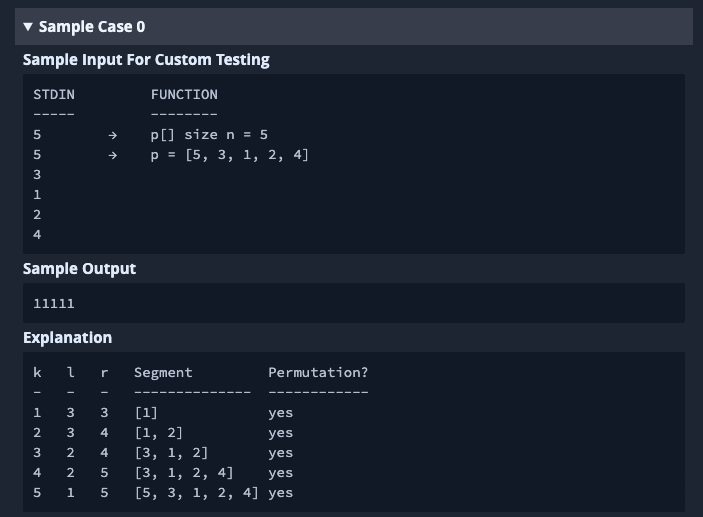The image size is (703, 517).
Task: Click the text p[] size n = 5
Action: pos(209,135)
